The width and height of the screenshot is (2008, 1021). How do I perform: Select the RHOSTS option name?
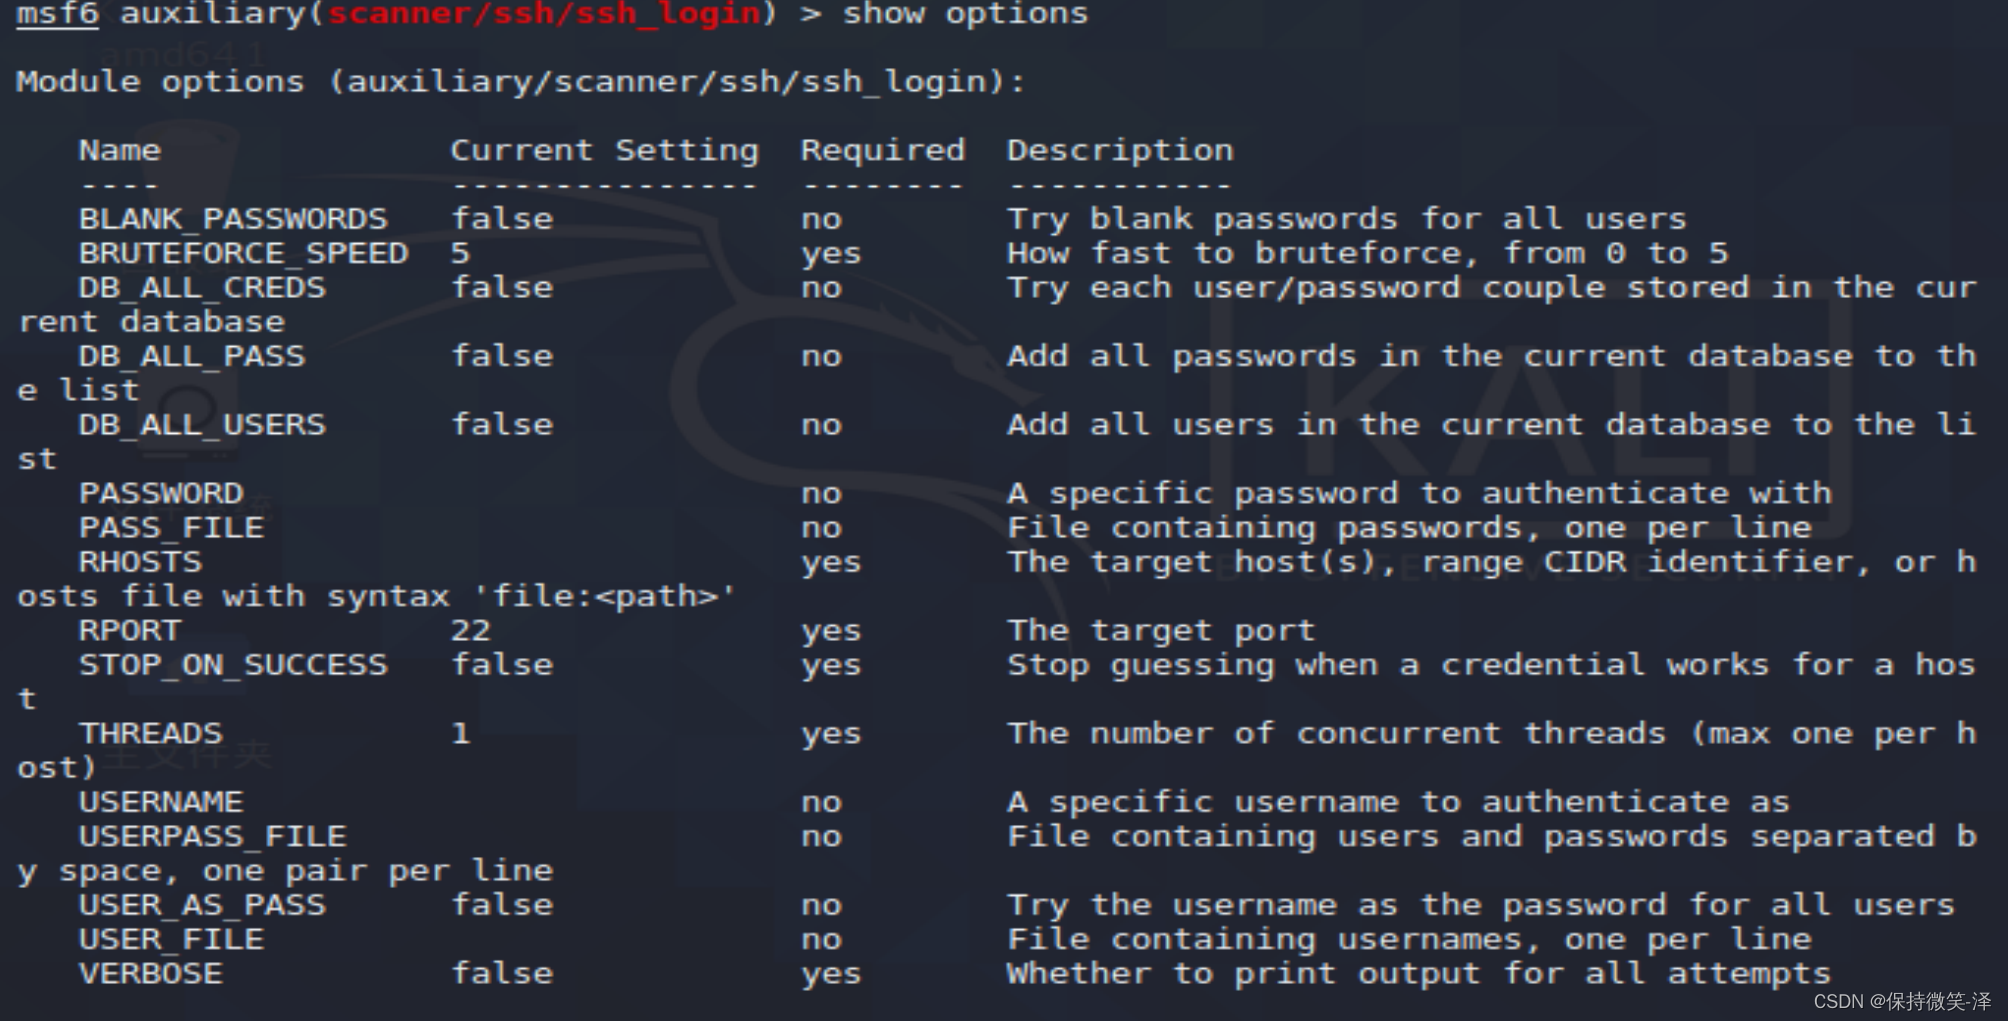[x=140, y=562]
